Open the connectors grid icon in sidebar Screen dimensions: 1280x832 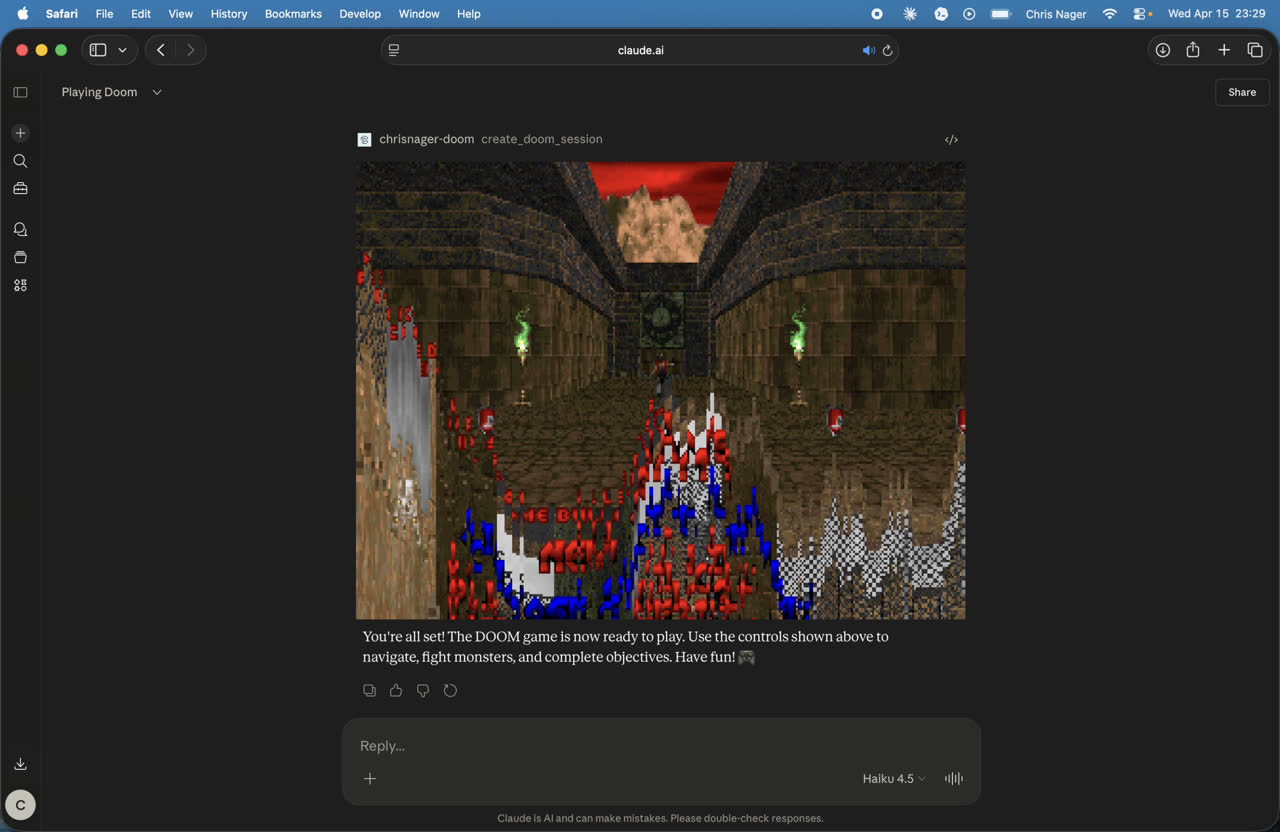coord(20,285)
